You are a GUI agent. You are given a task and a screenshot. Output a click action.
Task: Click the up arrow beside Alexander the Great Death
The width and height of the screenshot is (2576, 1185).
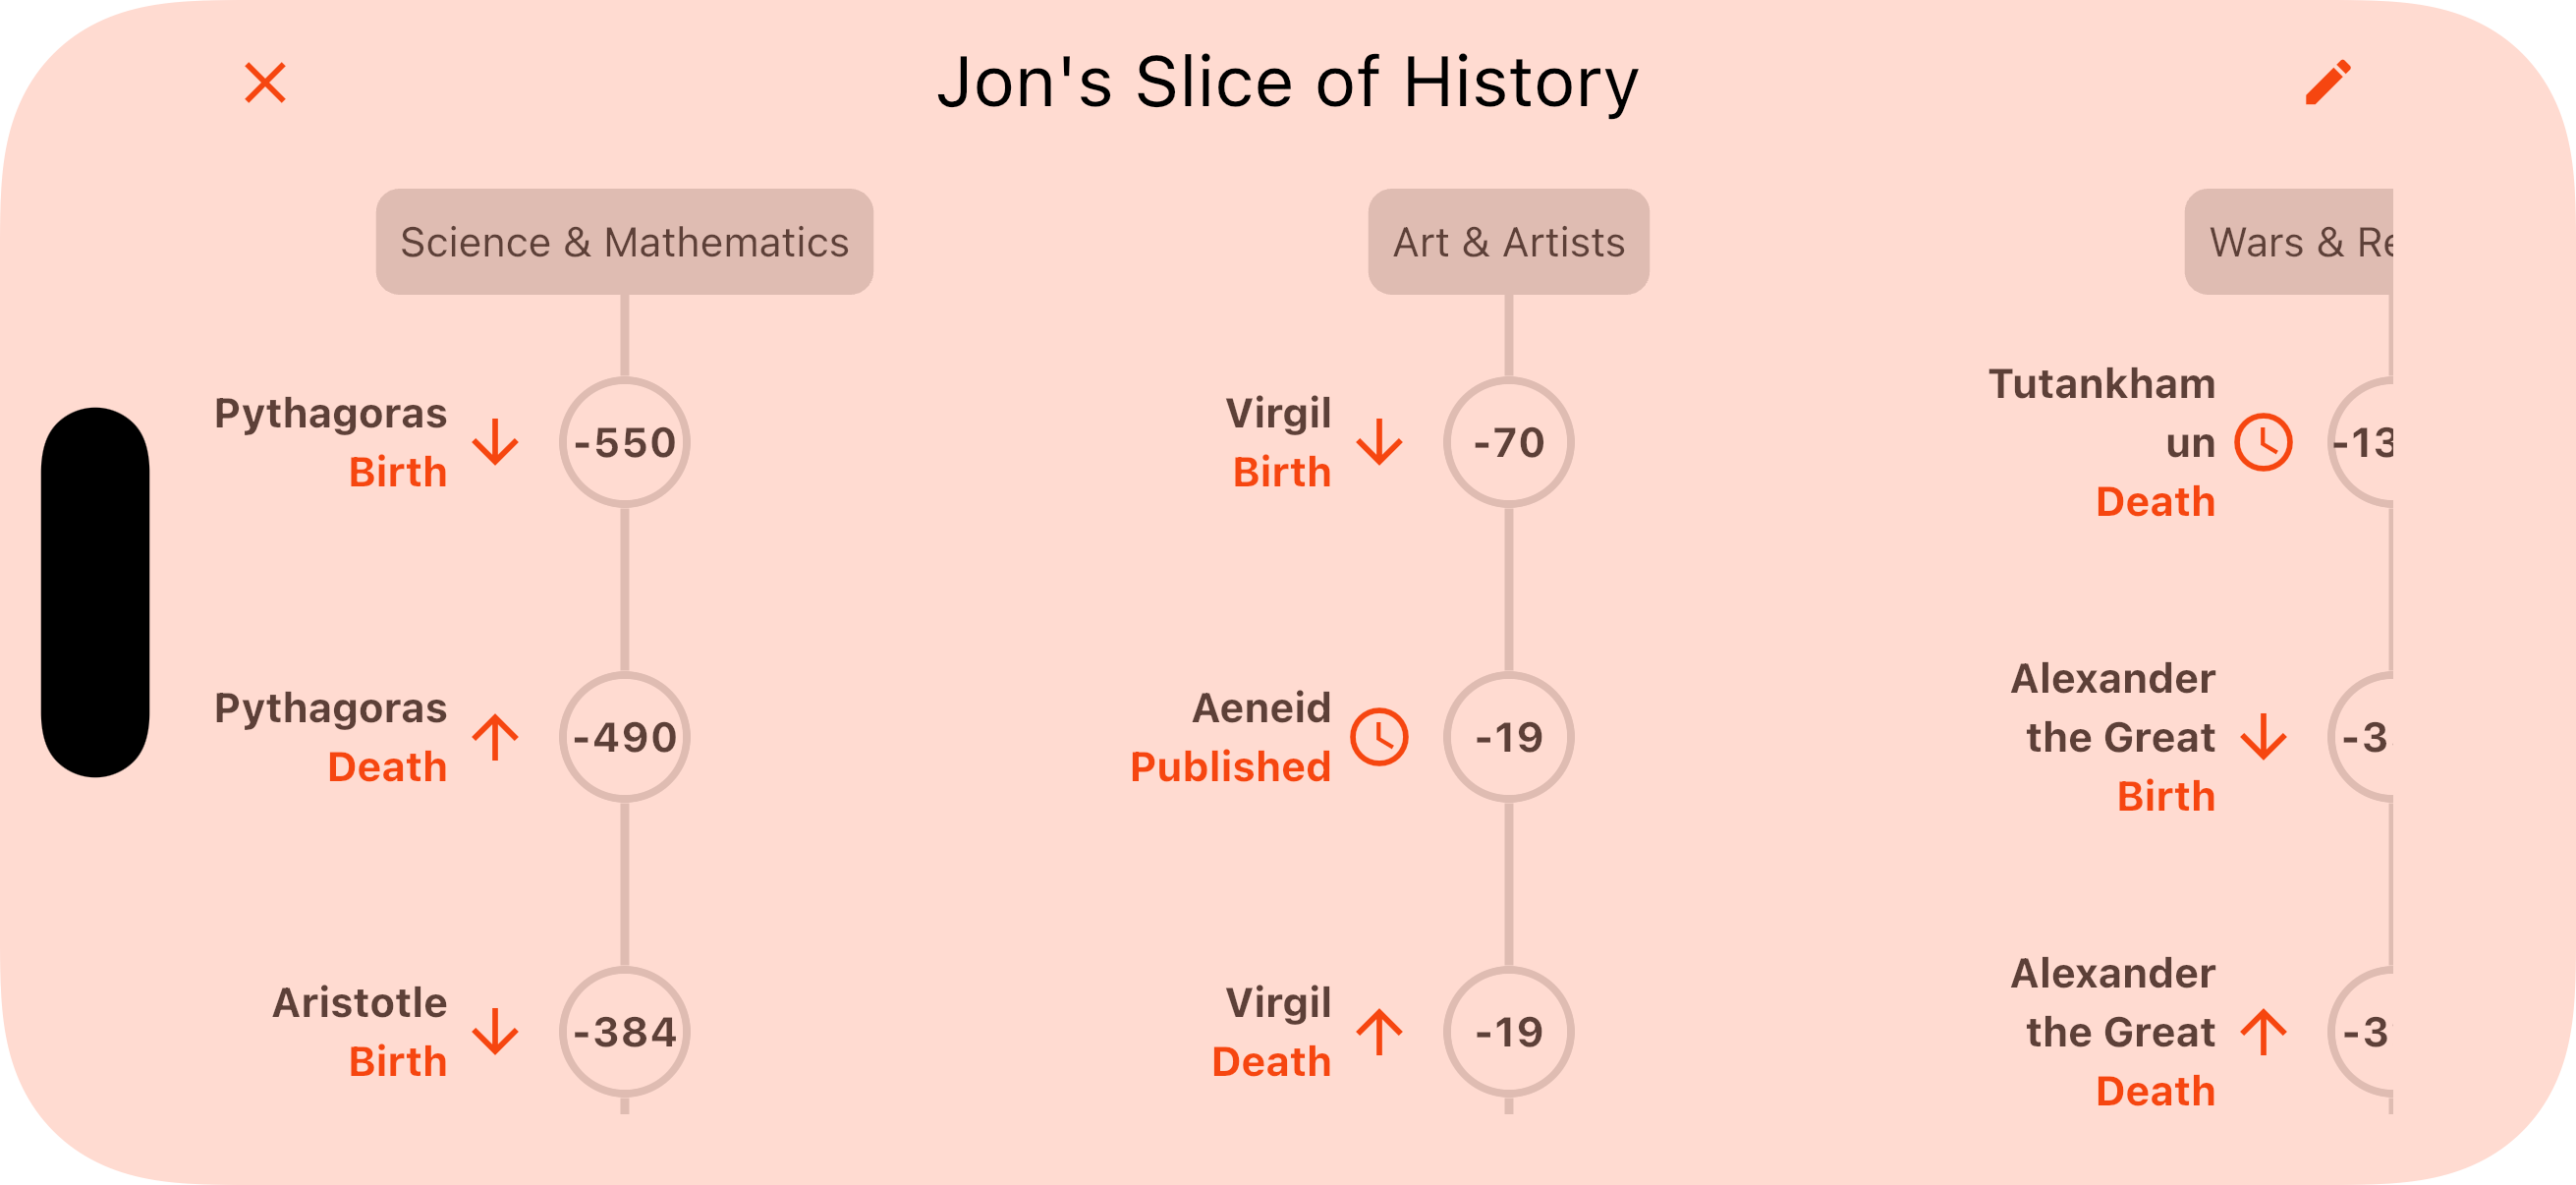[x=2263, y=1032]
